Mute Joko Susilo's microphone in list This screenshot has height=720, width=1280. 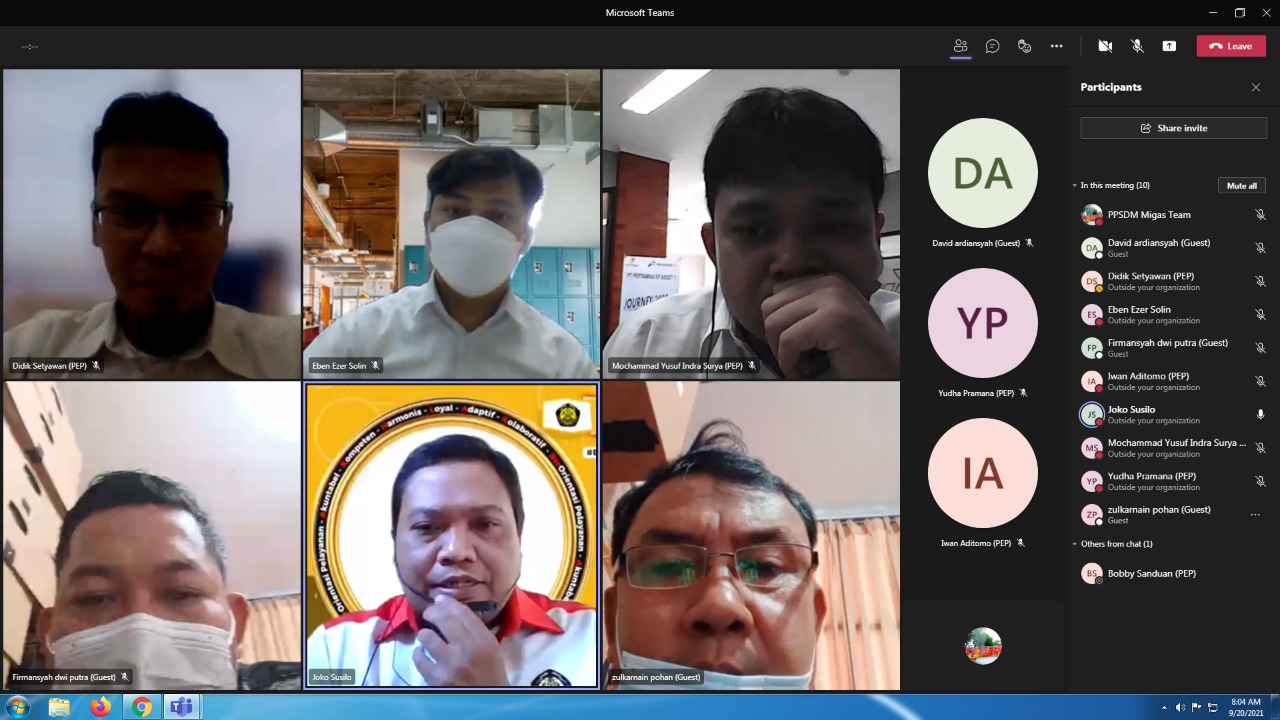click(x=1260, y=414)
